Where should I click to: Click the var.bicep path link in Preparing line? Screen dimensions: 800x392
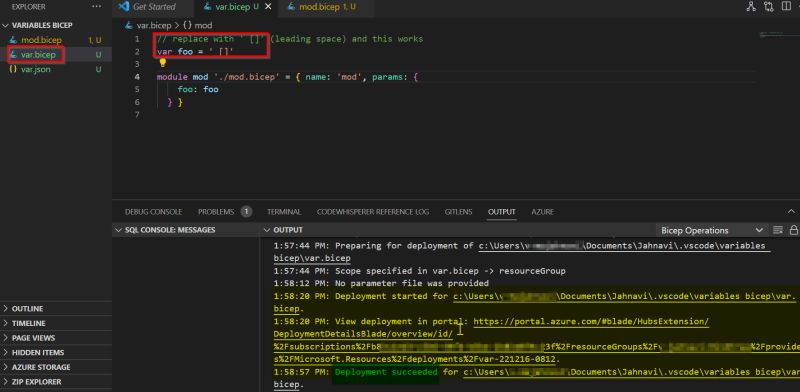point(622,246)
